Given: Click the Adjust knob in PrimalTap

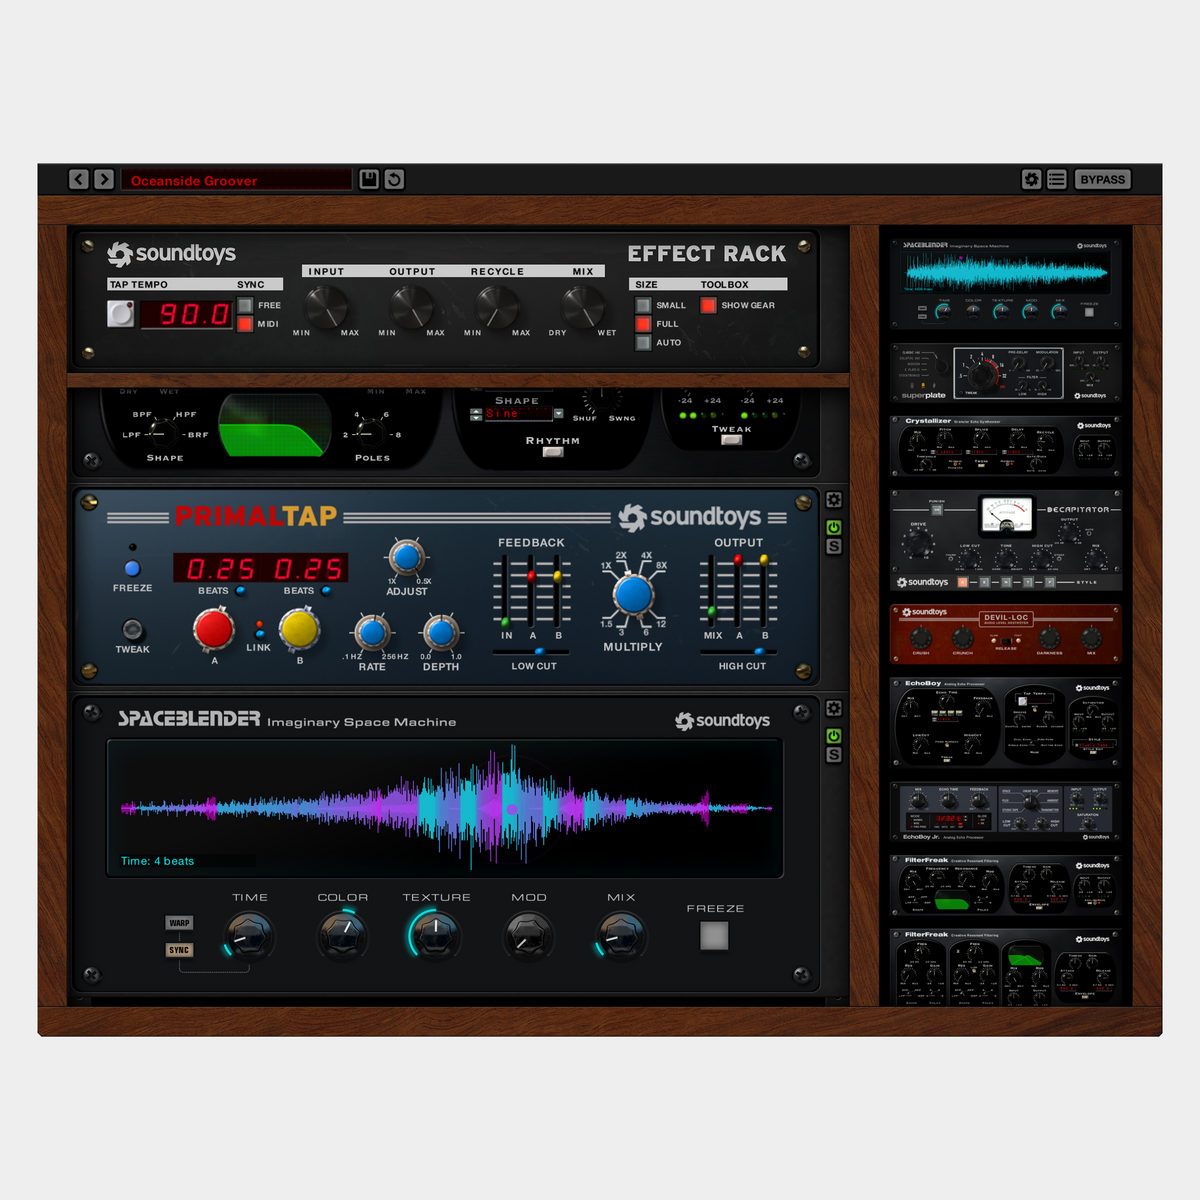Looking at the screenshot, I should [x=407, y=558].
